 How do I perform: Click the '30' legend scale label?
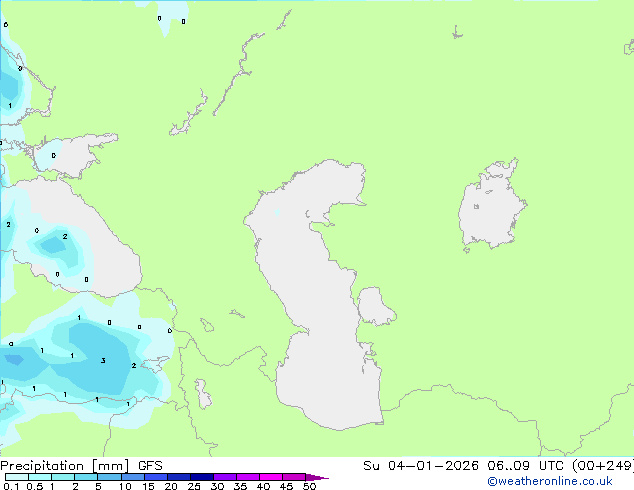217,486
